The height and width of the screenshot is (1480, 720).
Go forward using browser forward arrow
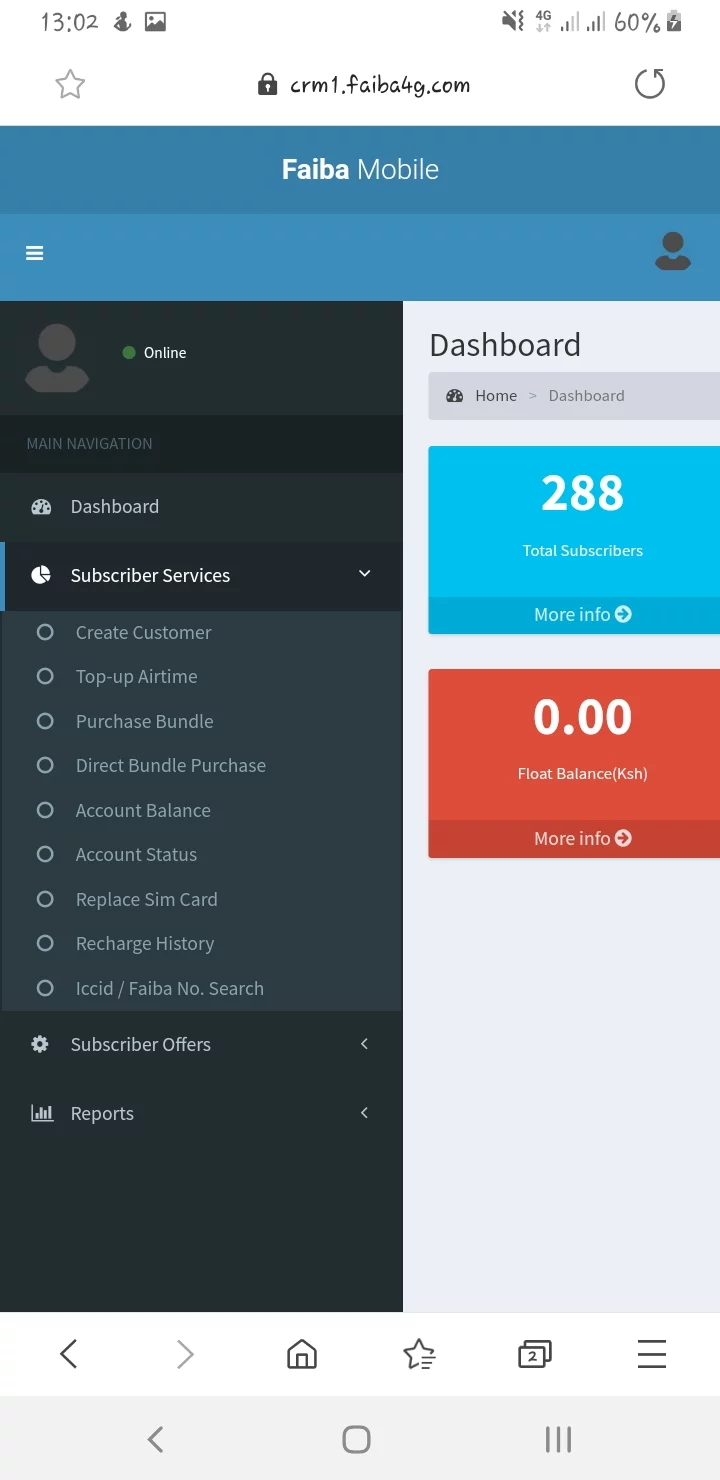185,1354
